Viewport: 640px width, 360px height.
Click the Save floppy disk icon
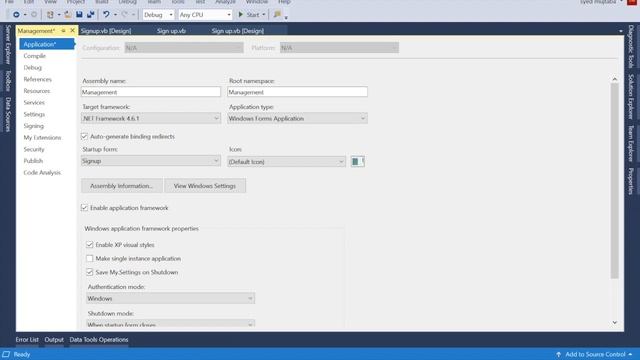79,15
